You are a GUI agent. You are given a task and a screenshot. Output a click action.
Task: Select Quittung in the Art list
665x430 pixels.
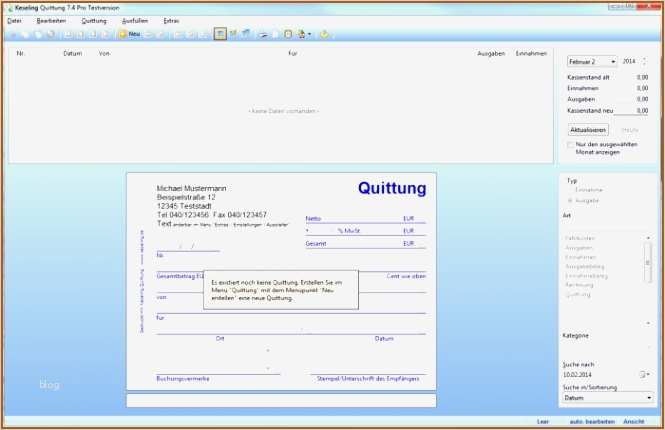(x=578, y=294)
